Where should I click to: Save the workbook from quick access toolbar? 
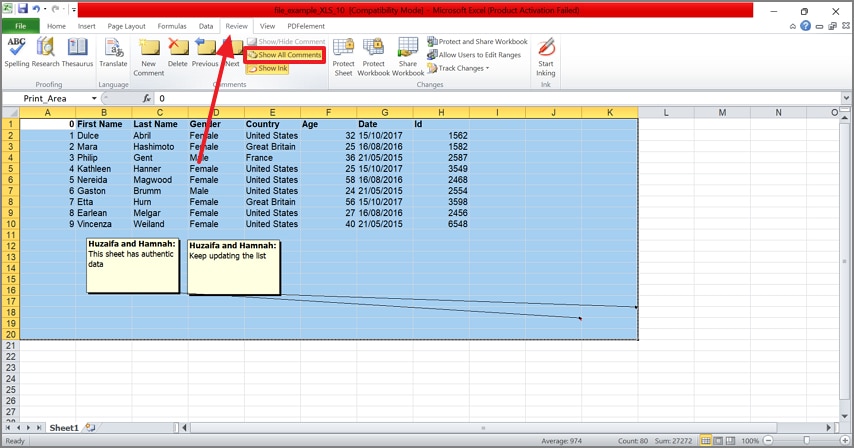point(22,9)
